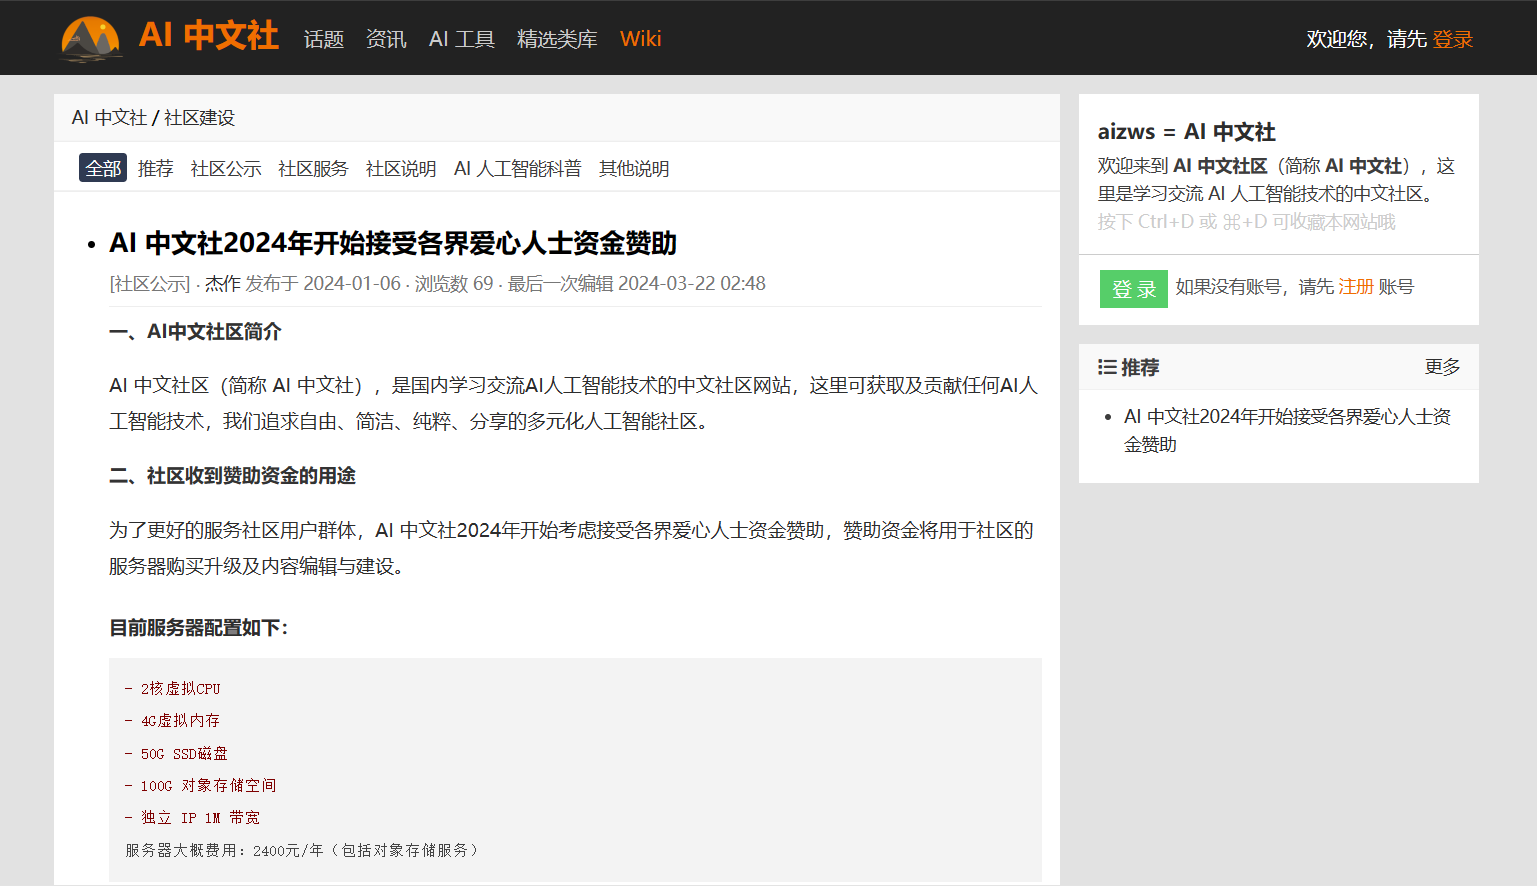Go to AI 工具 in top navigation
The width and height of the screenshot is (1537, 886).
pyautogui.click(x=461, y=39)
